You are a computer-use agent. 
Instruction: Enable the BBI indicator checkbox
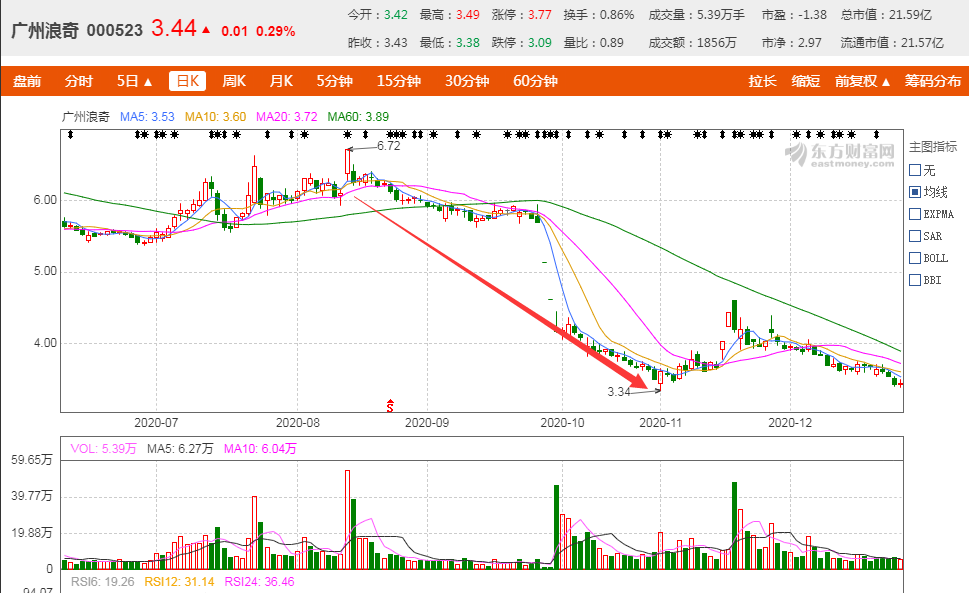pos(915,280)
